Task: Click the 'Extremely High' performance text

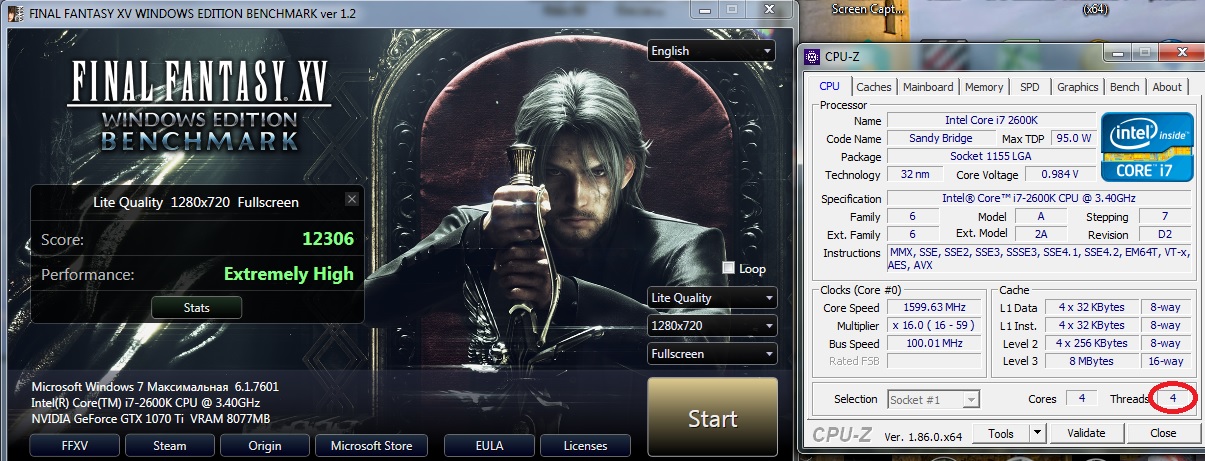Action: [x=288, y=274]
